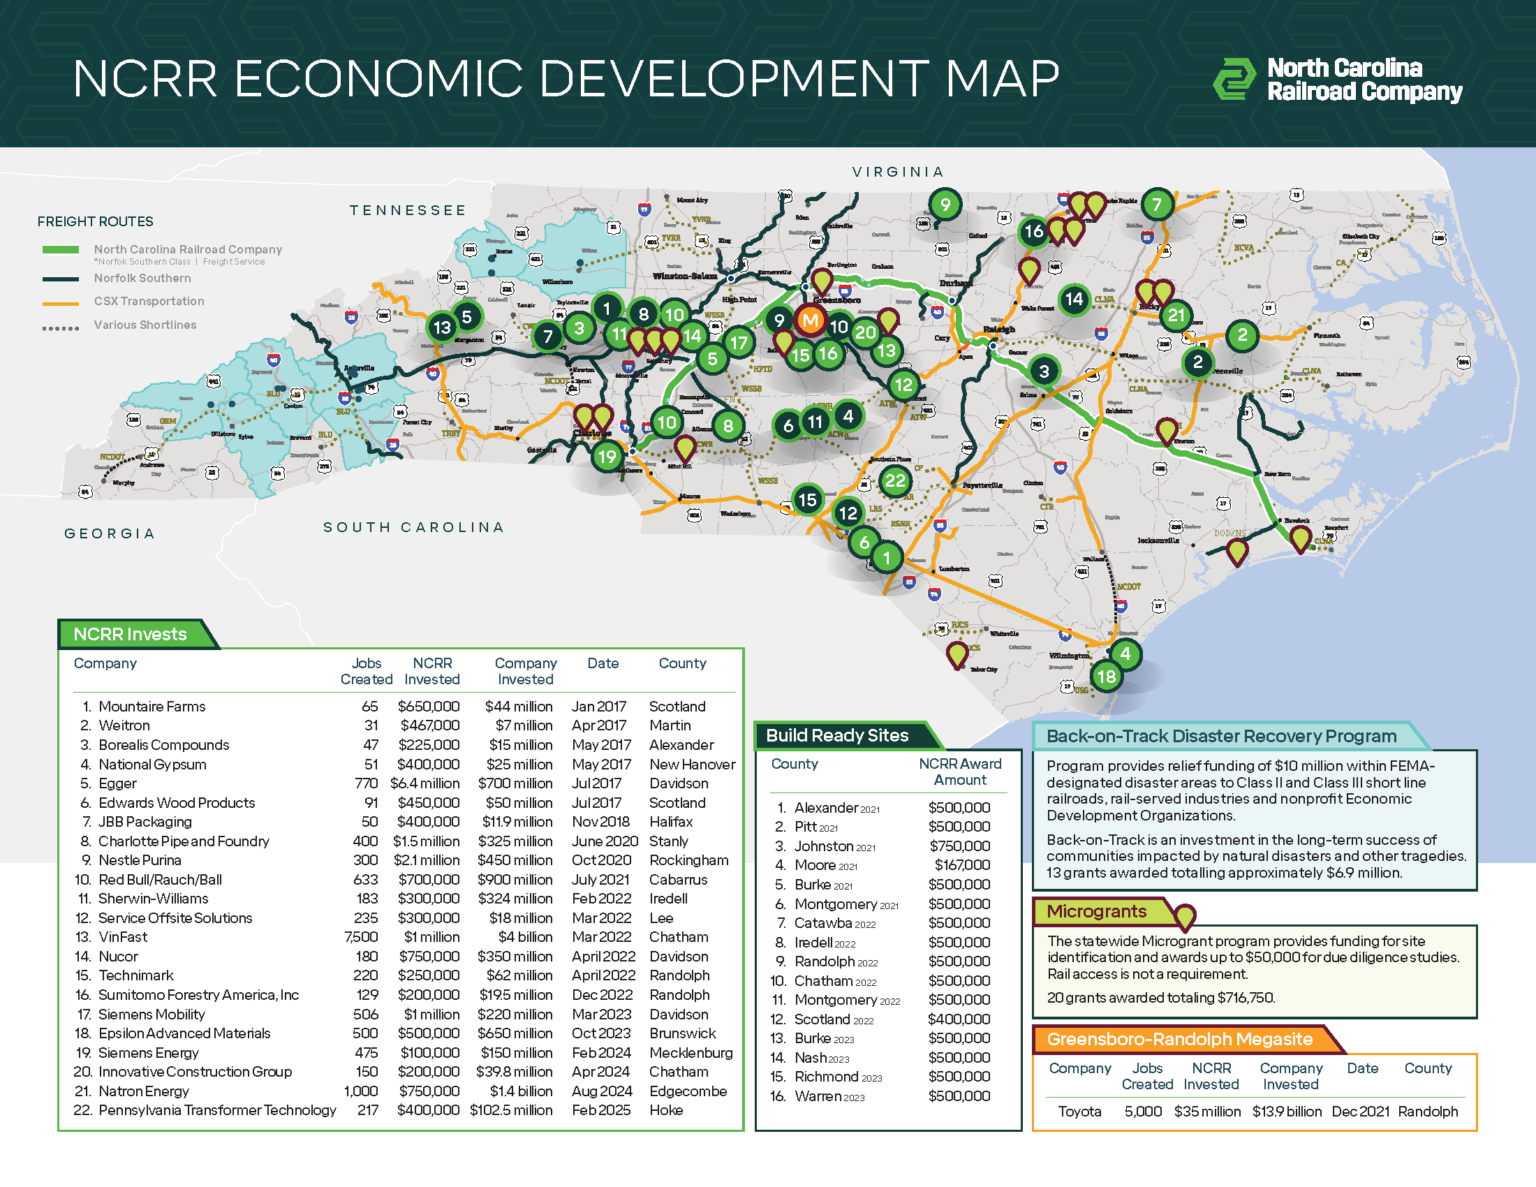The height and width of the screenshot is (1187, 1536).
Task: Click the green NCRR route legend line
Action: coord(60,250)
